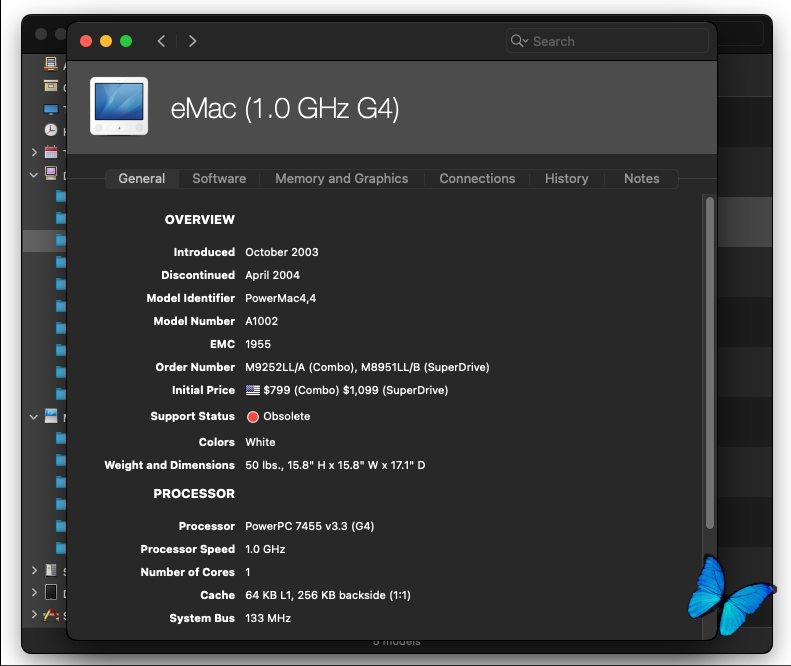Click the "OVERVIEW" section heading

200,219
